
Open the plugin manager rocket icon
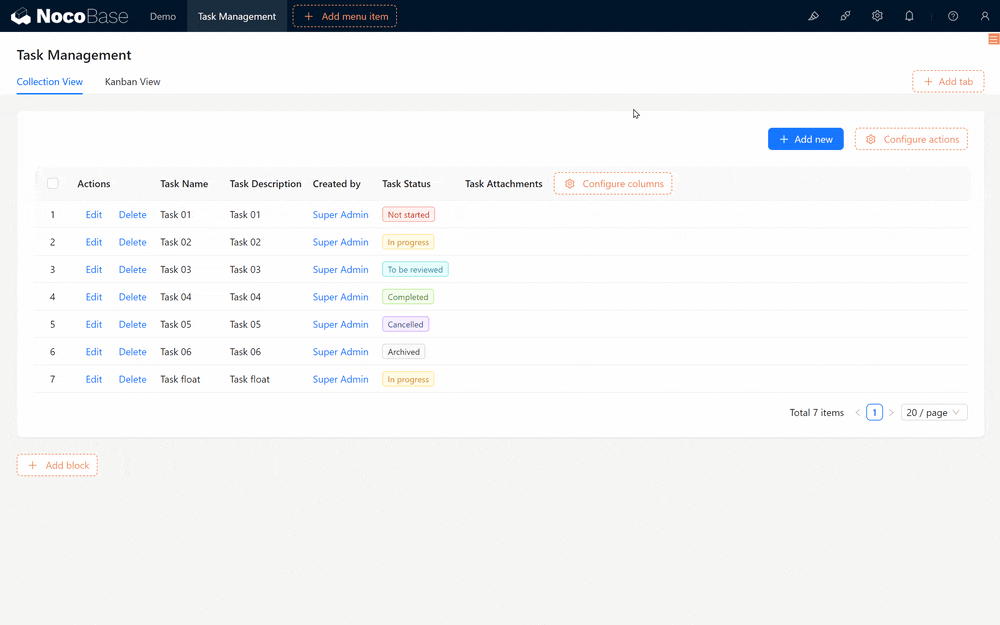click(845, 16)
